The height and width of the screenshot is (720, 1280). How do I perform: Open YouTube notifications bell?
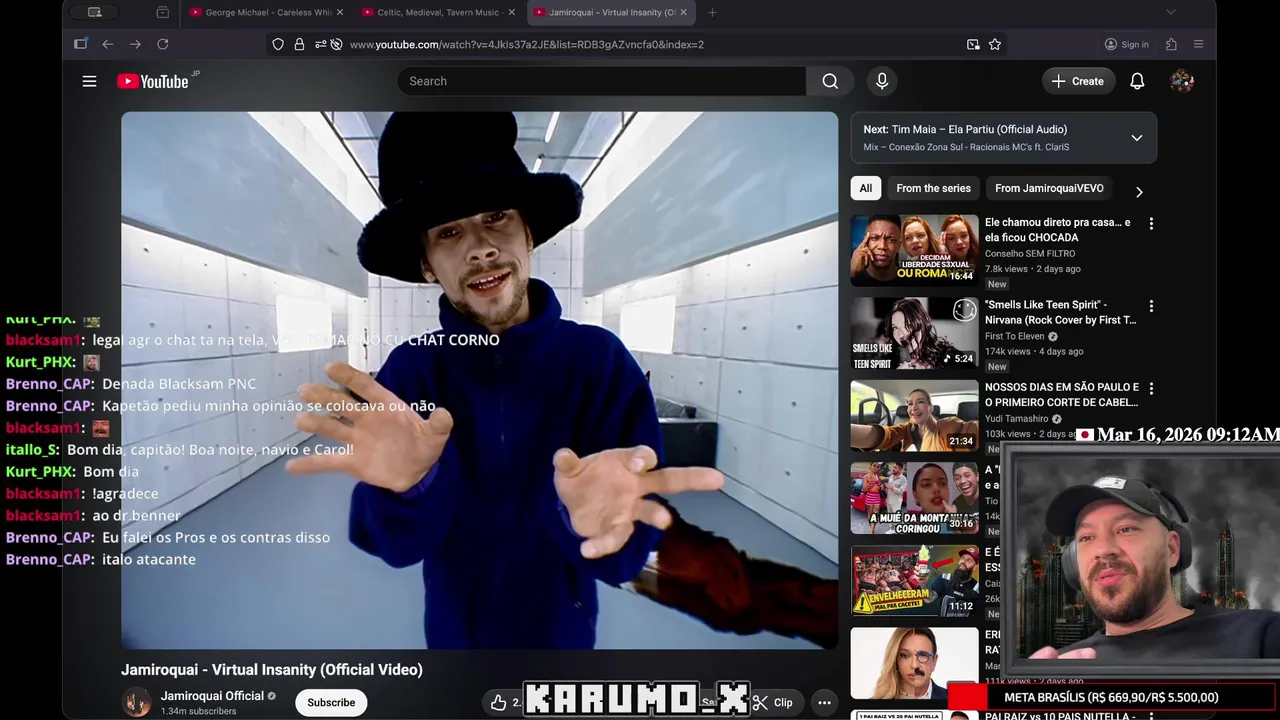1137,81
